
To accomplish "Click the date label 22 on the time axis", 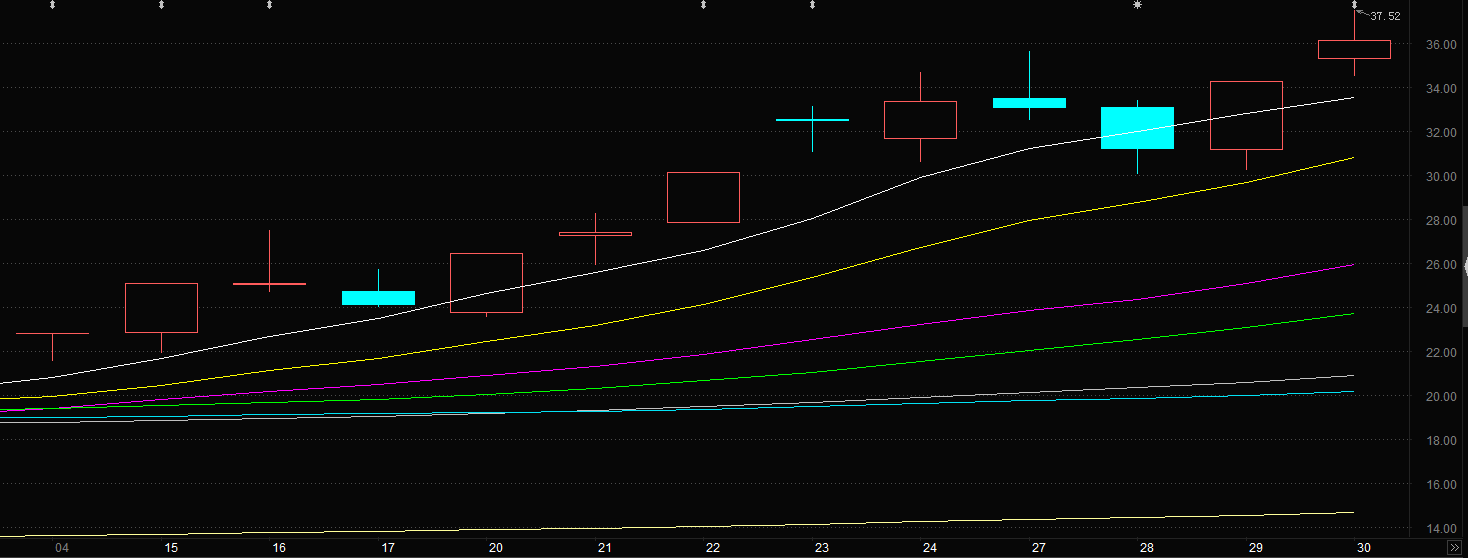I will coord(713,548).
